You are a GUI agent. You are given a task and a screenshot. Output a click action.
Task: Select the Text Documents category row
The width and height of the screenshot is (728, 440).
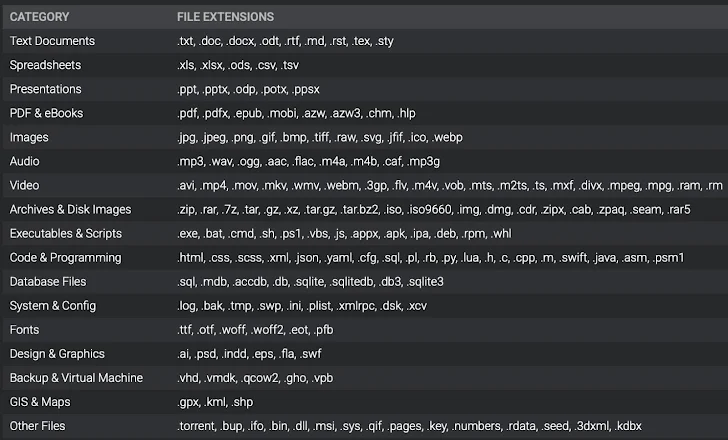52,41
